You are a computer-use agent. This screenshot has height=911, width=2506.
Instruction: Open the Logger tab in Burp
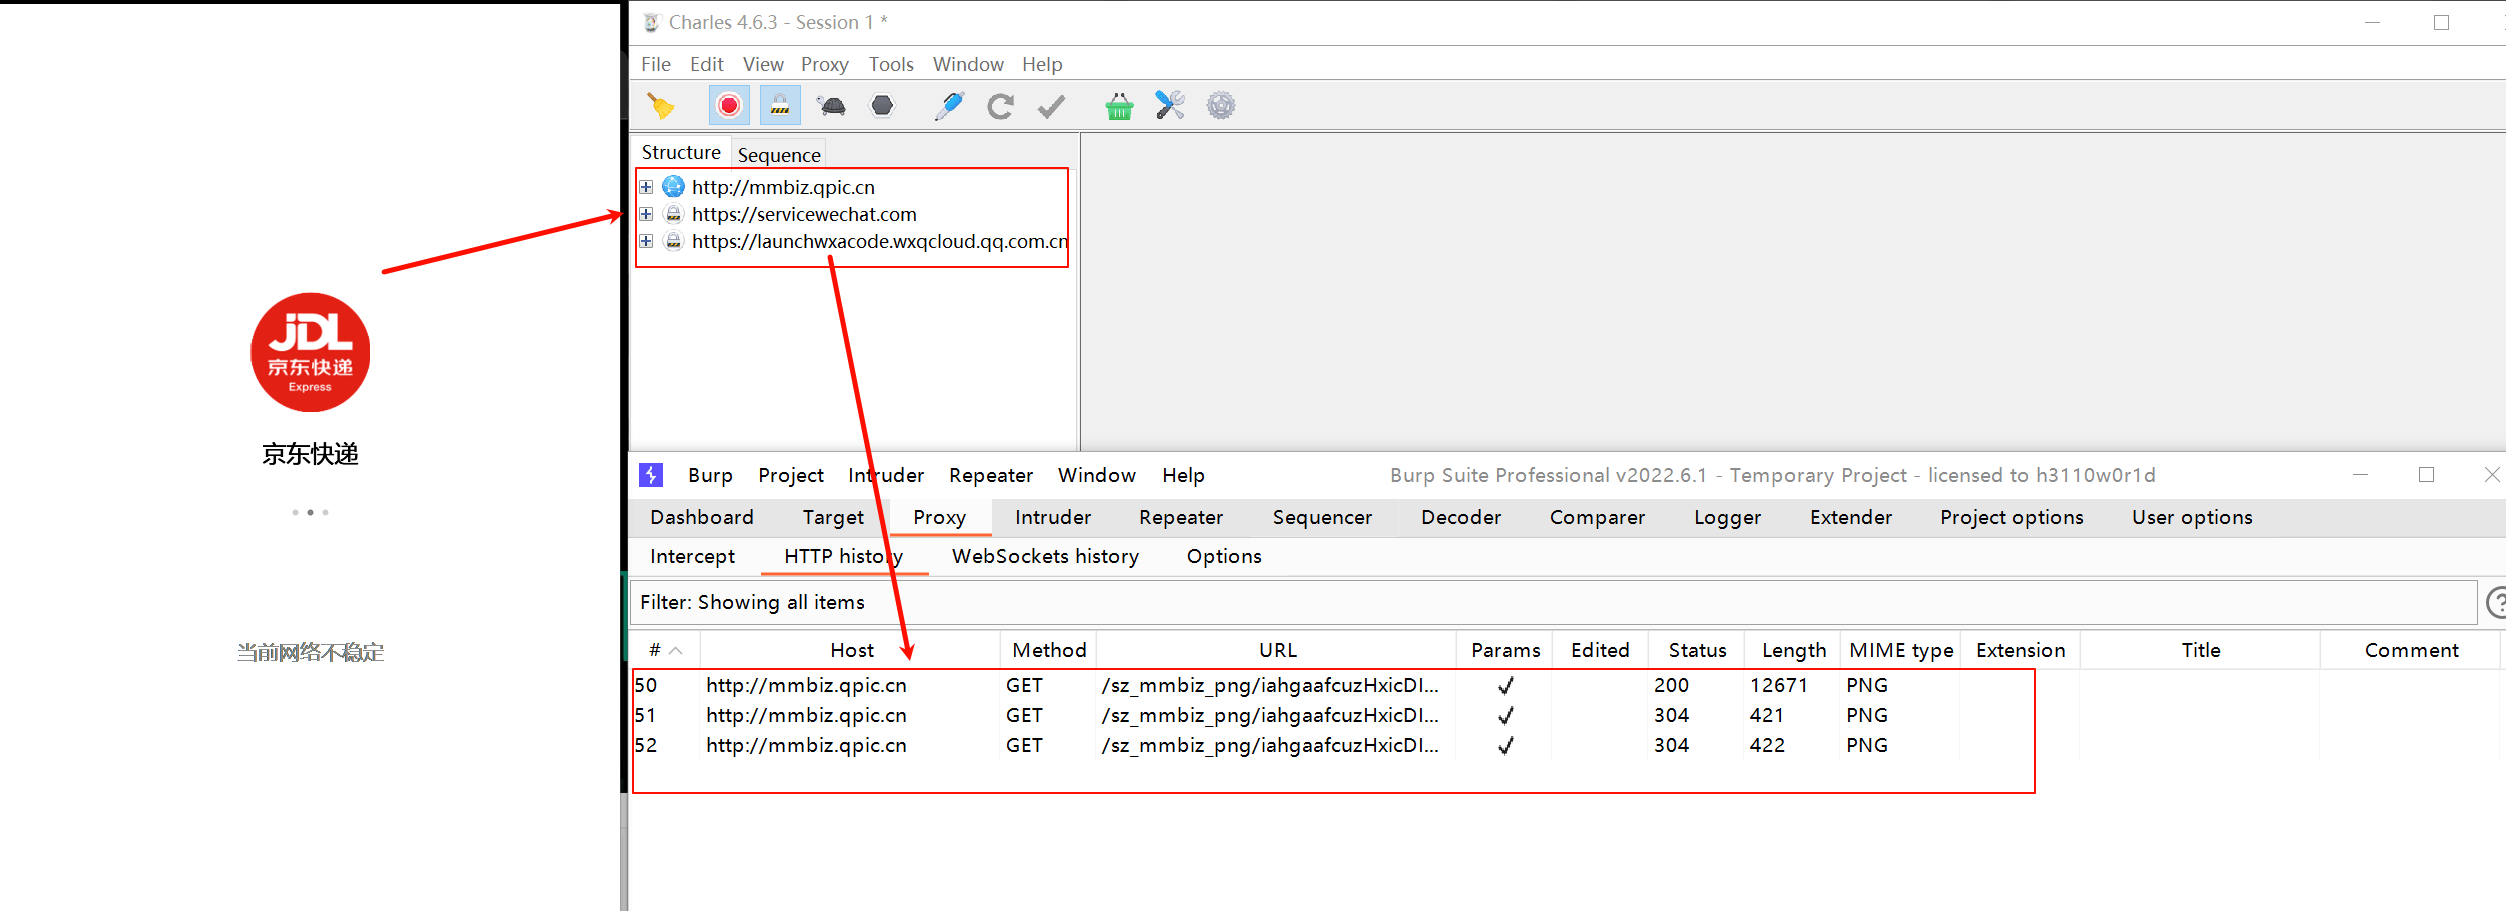tap(1727, 517)
